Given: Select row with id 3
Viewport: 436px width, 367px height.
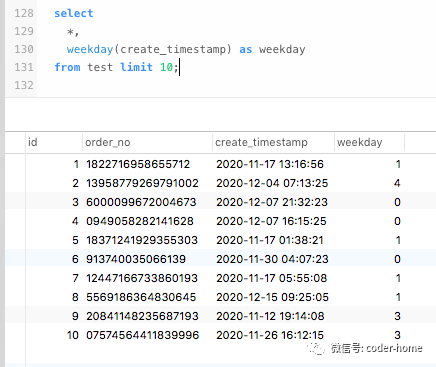Looking at the screenshot, I should click(x=220, y=202).
